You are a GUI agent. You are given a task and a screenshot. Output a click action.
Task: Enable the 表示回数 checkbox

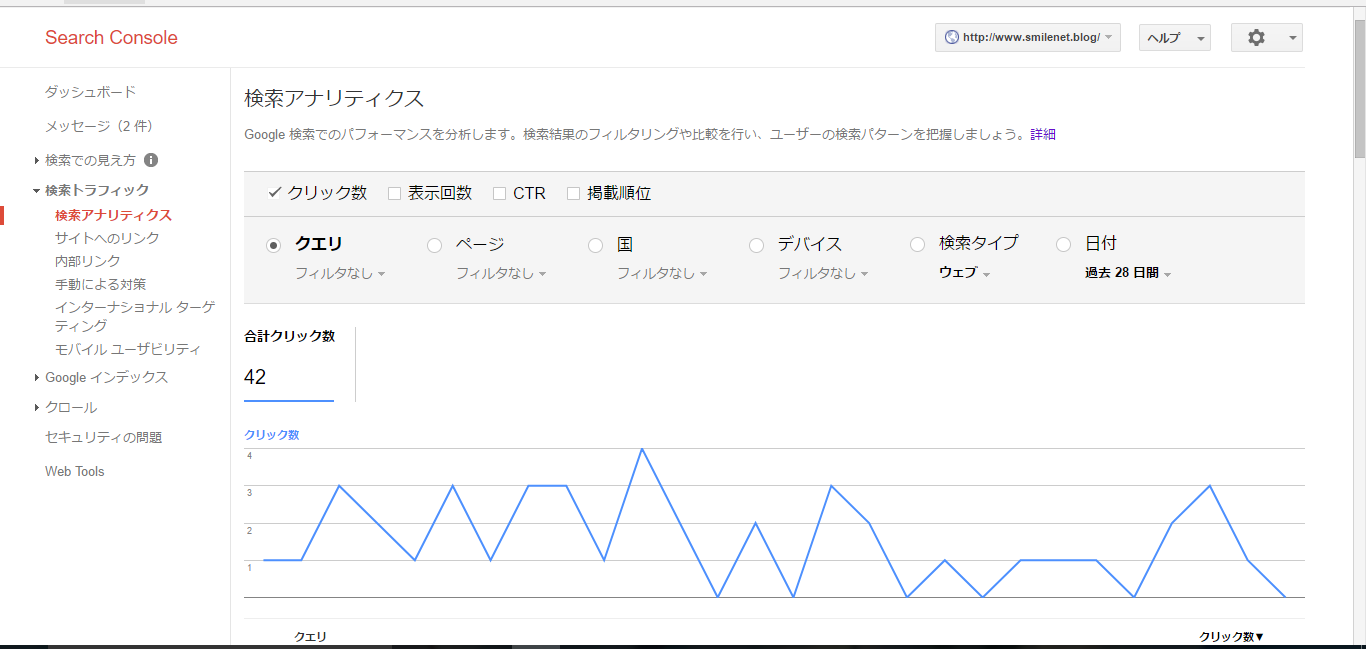point(394,193)
